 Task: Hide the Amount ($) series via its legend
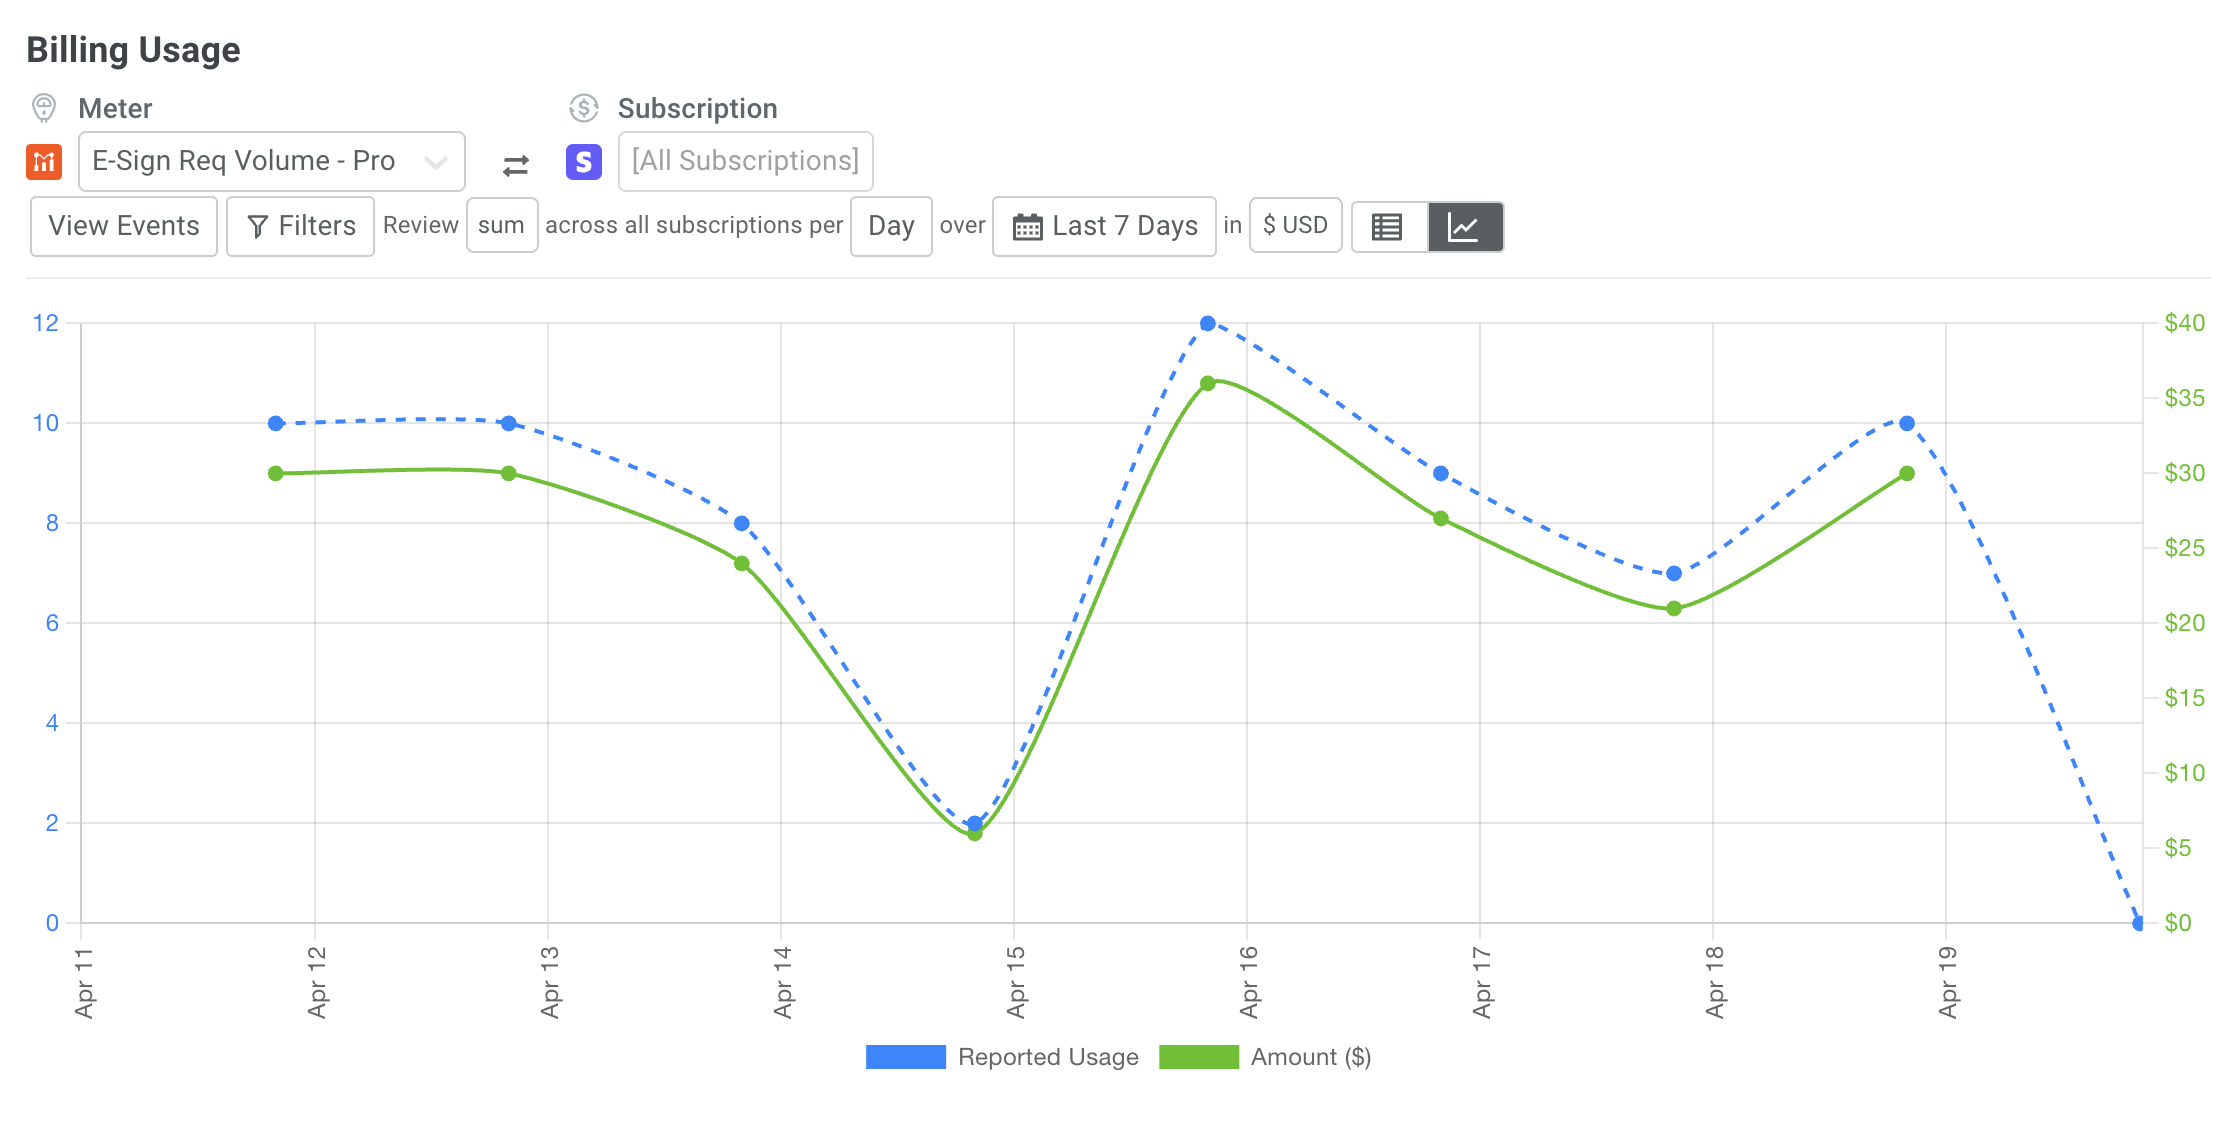[x=1312, y=1057]
